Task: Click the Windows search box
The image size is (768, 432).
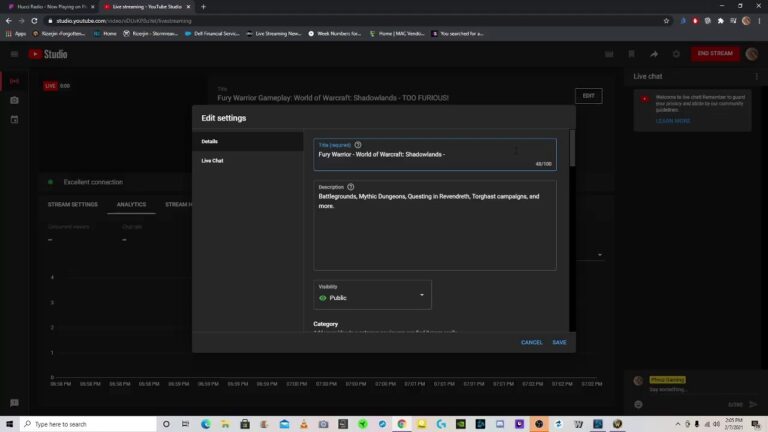Action: [x=88, y=424]
